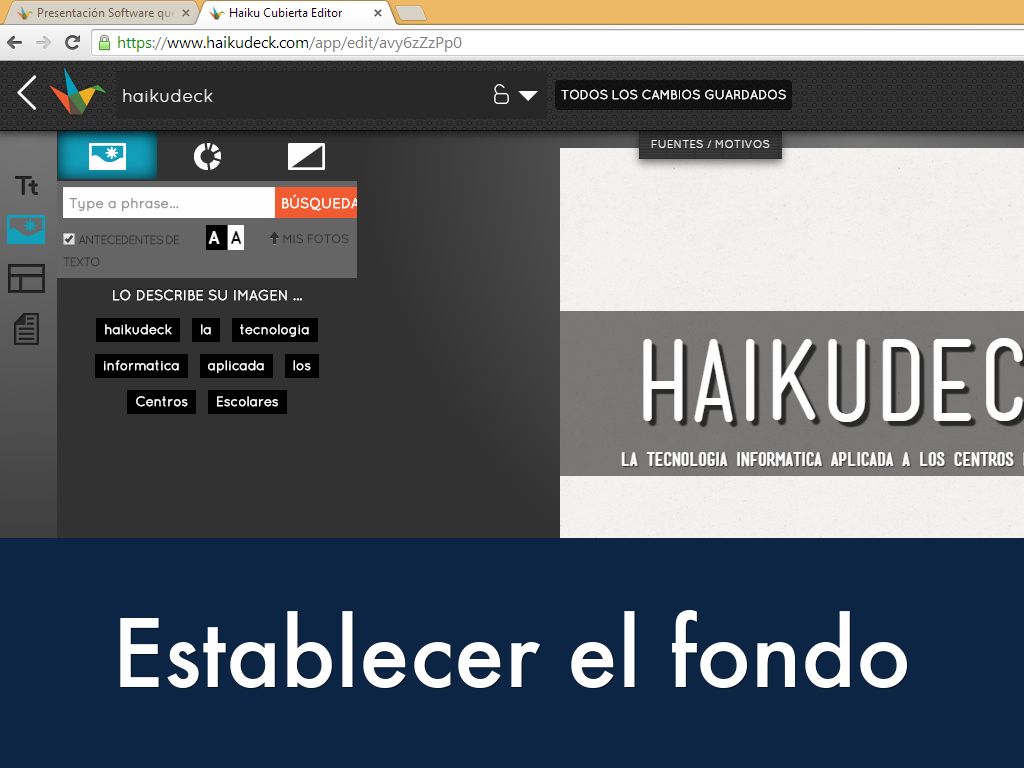Switch to the chart background tab
The height and width of the screenshot is (768, 1024).
(207, 156)
